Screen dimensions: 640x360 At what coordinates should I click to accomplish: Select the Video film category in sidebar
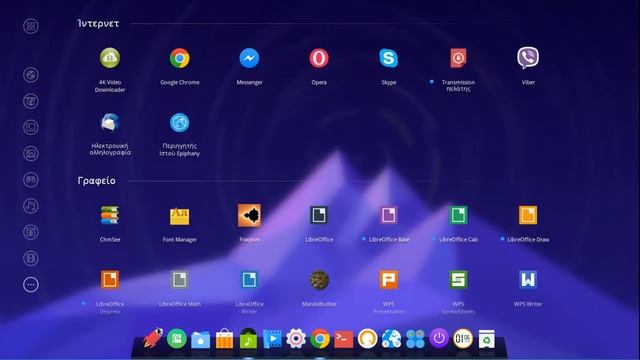pyautogui.click(x=31, y=258)
